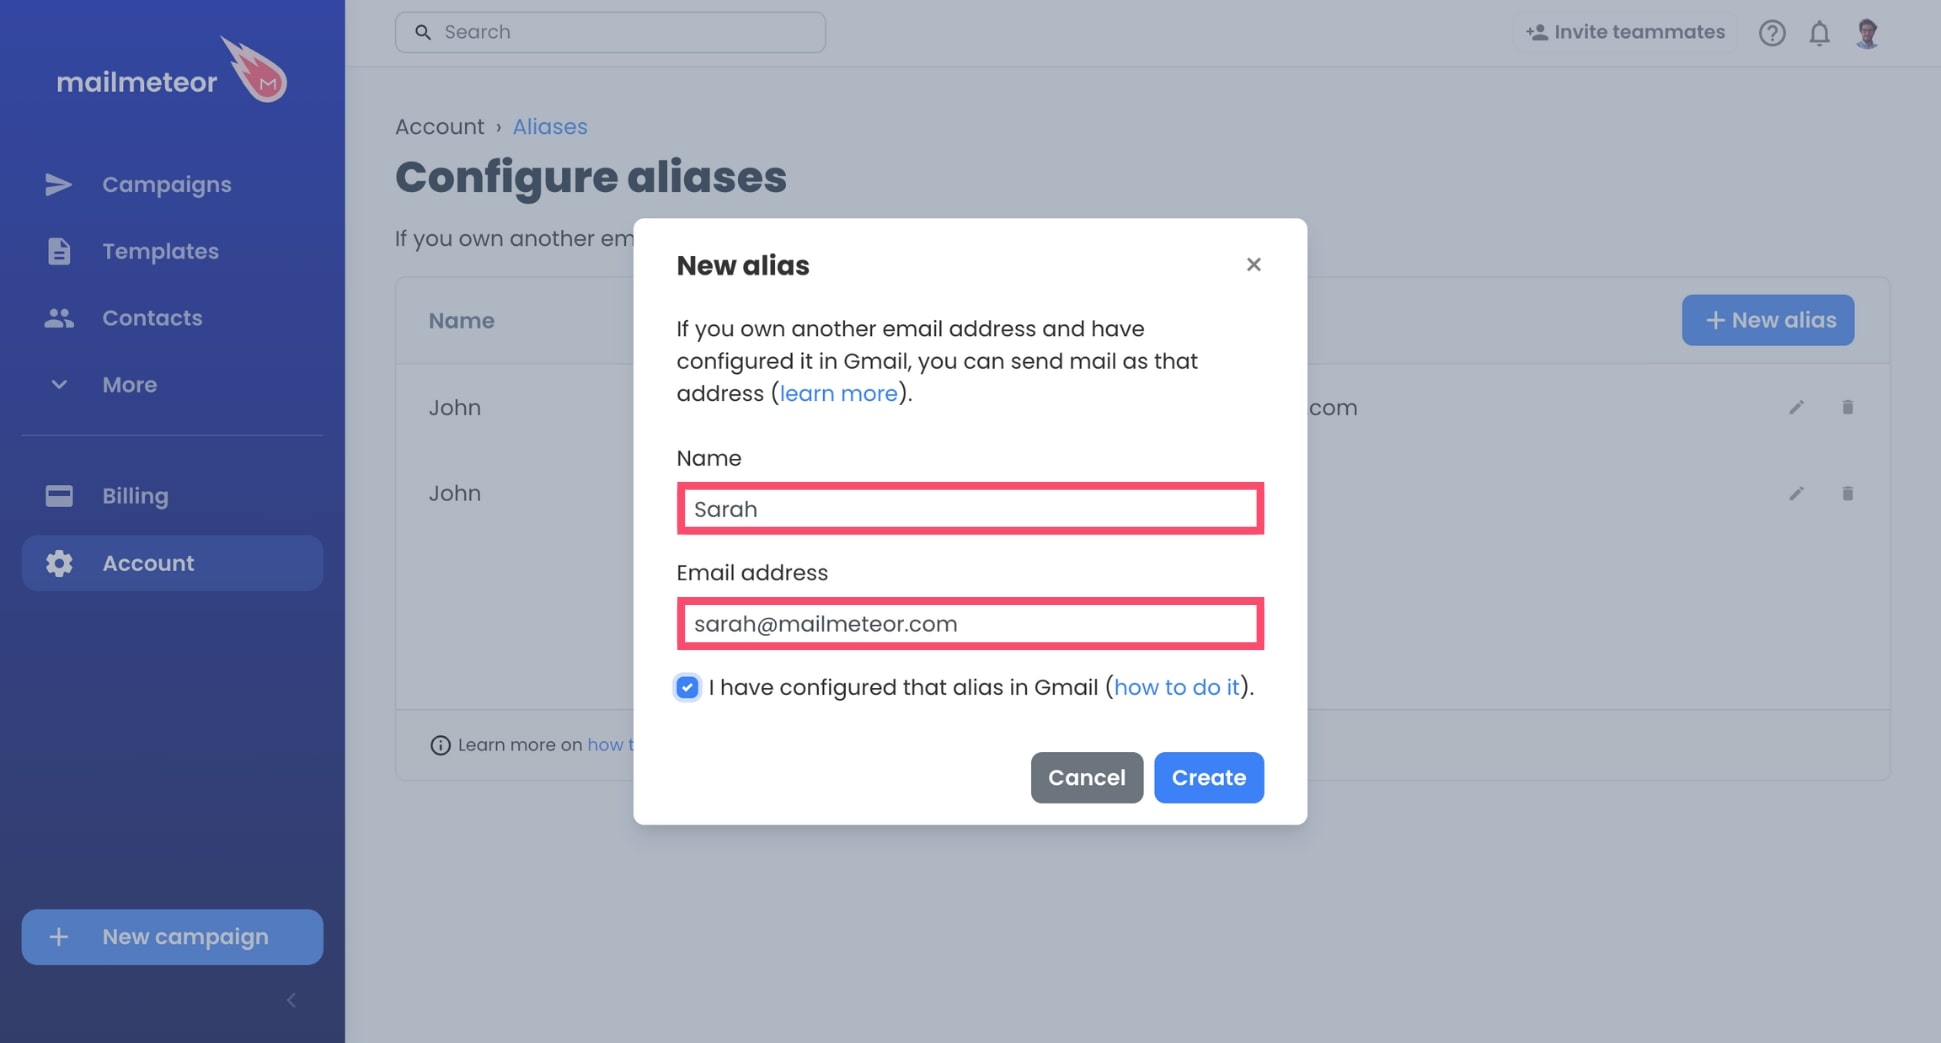Viewport: 1941px width, 1043px height.
Task: Open the help question mark icon
Action: click(x=1772, y=33)
